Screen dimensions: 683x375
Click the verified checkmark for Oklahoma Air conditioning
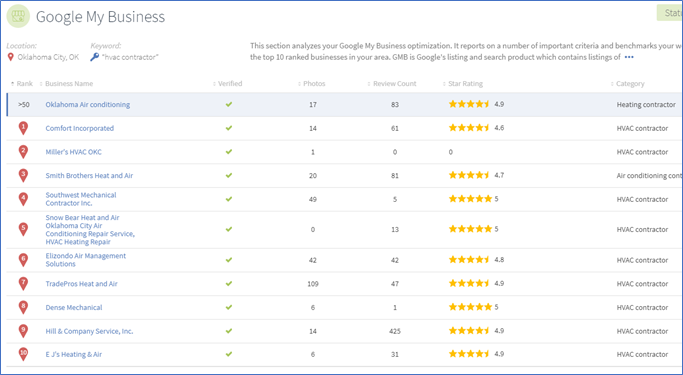229,105
